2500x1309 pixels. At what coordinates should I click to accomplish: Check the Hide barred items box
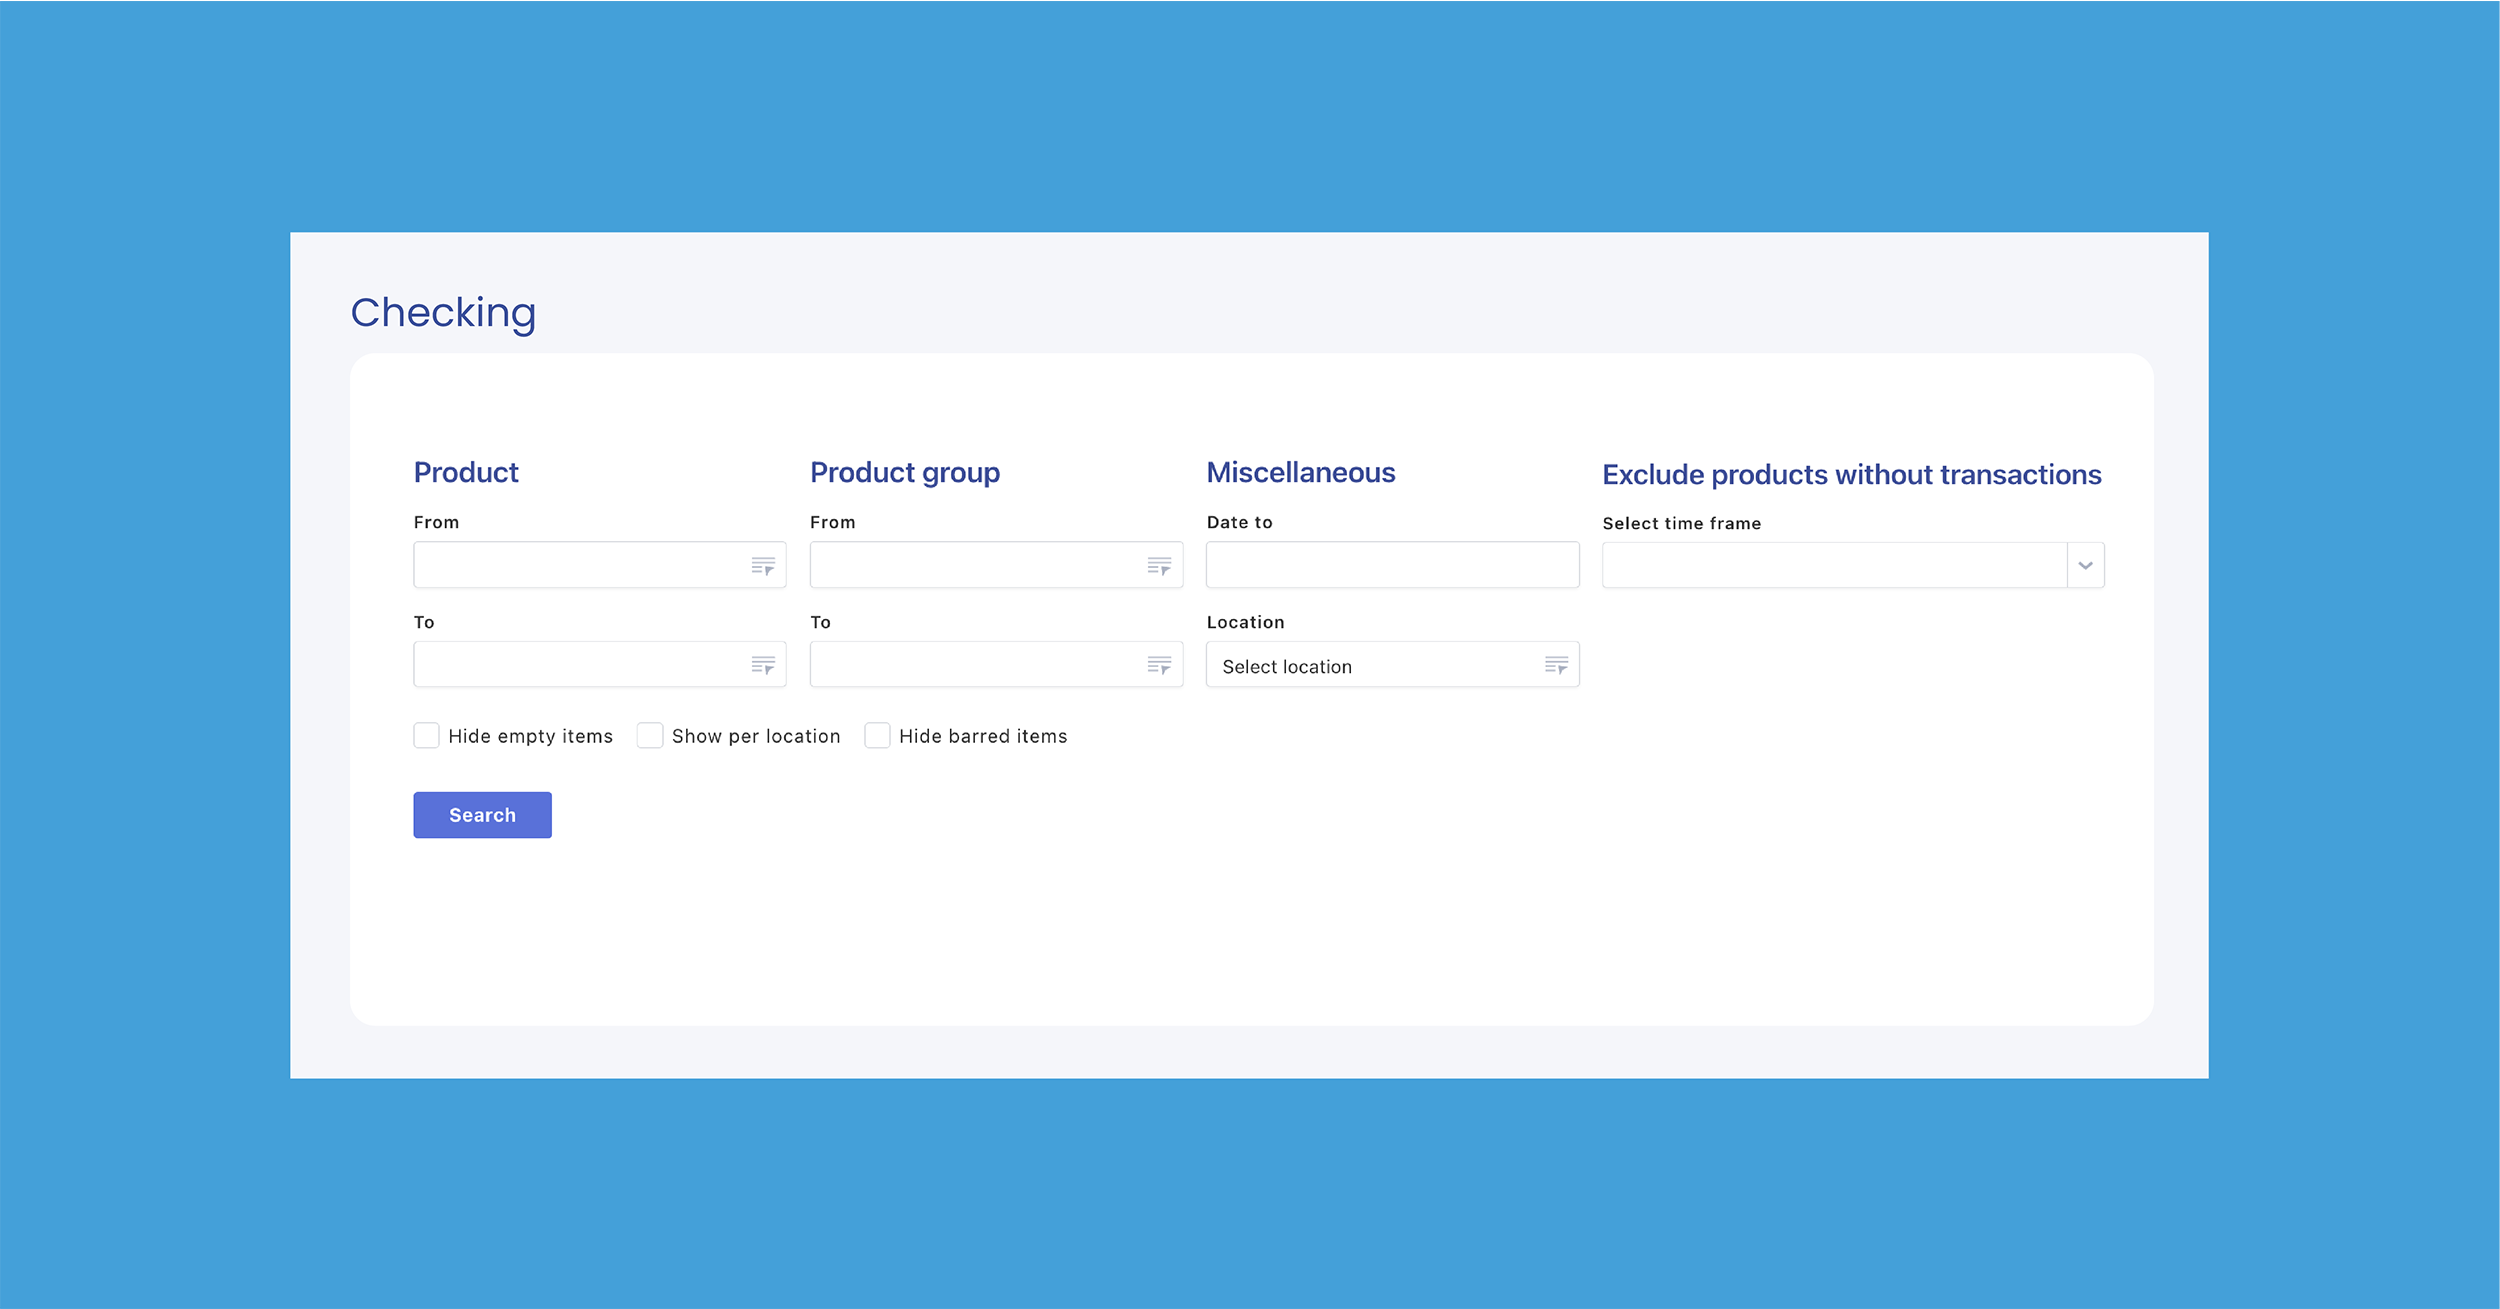coord(877,736)
